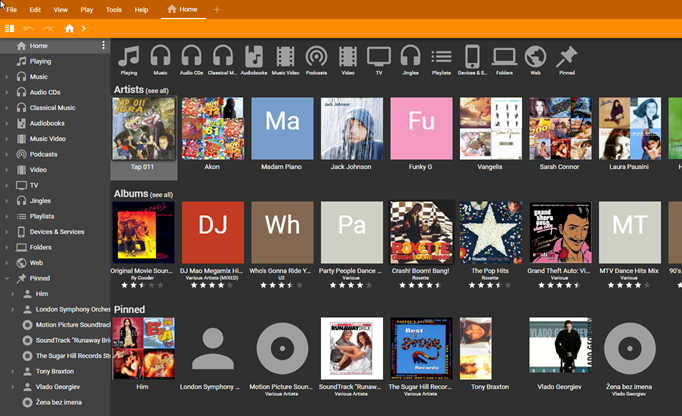Expand the Tony Braxton pinned node
The width and height of the screenshot is (682, 416).
tap(14, 371)
